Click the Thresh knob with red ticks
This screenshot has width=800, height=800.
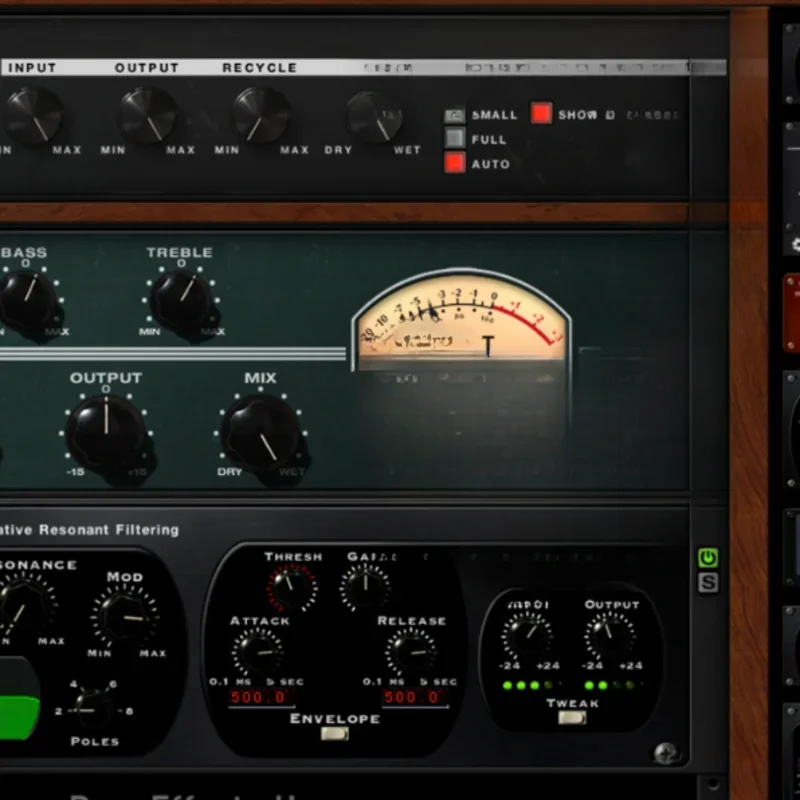291,587
